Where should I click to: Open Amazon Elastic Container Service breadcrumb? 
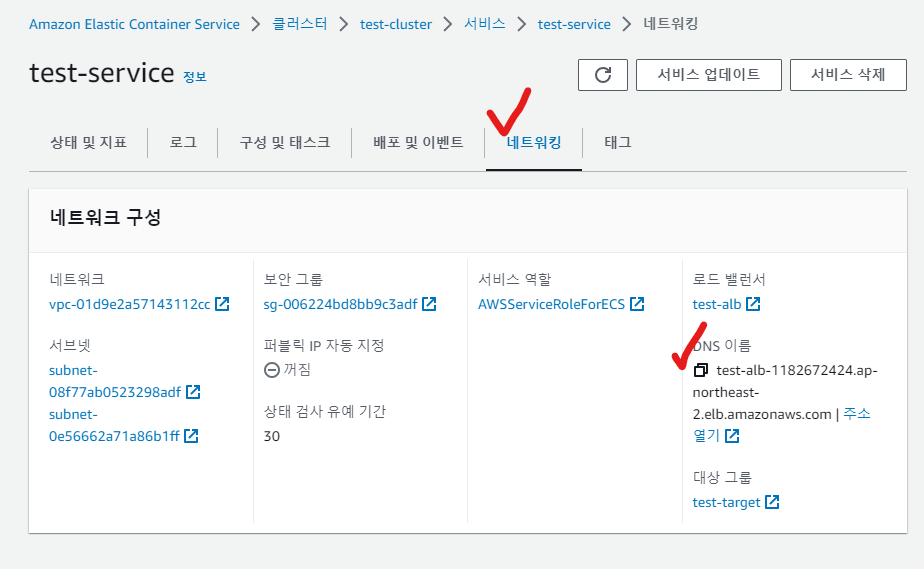pyautogui.click(x=134, y=24)
